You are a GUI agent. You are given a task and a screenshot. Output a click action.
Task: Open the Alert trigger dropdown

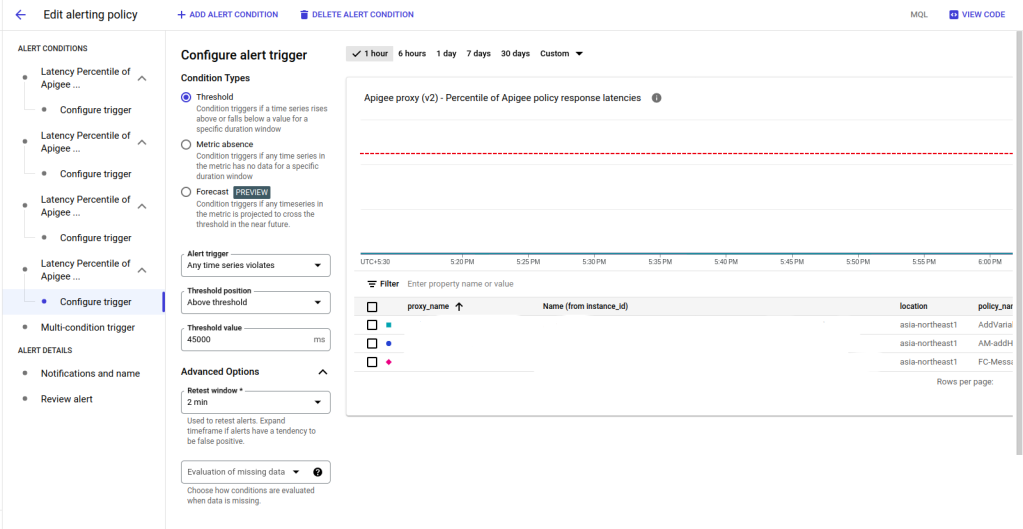256,265
